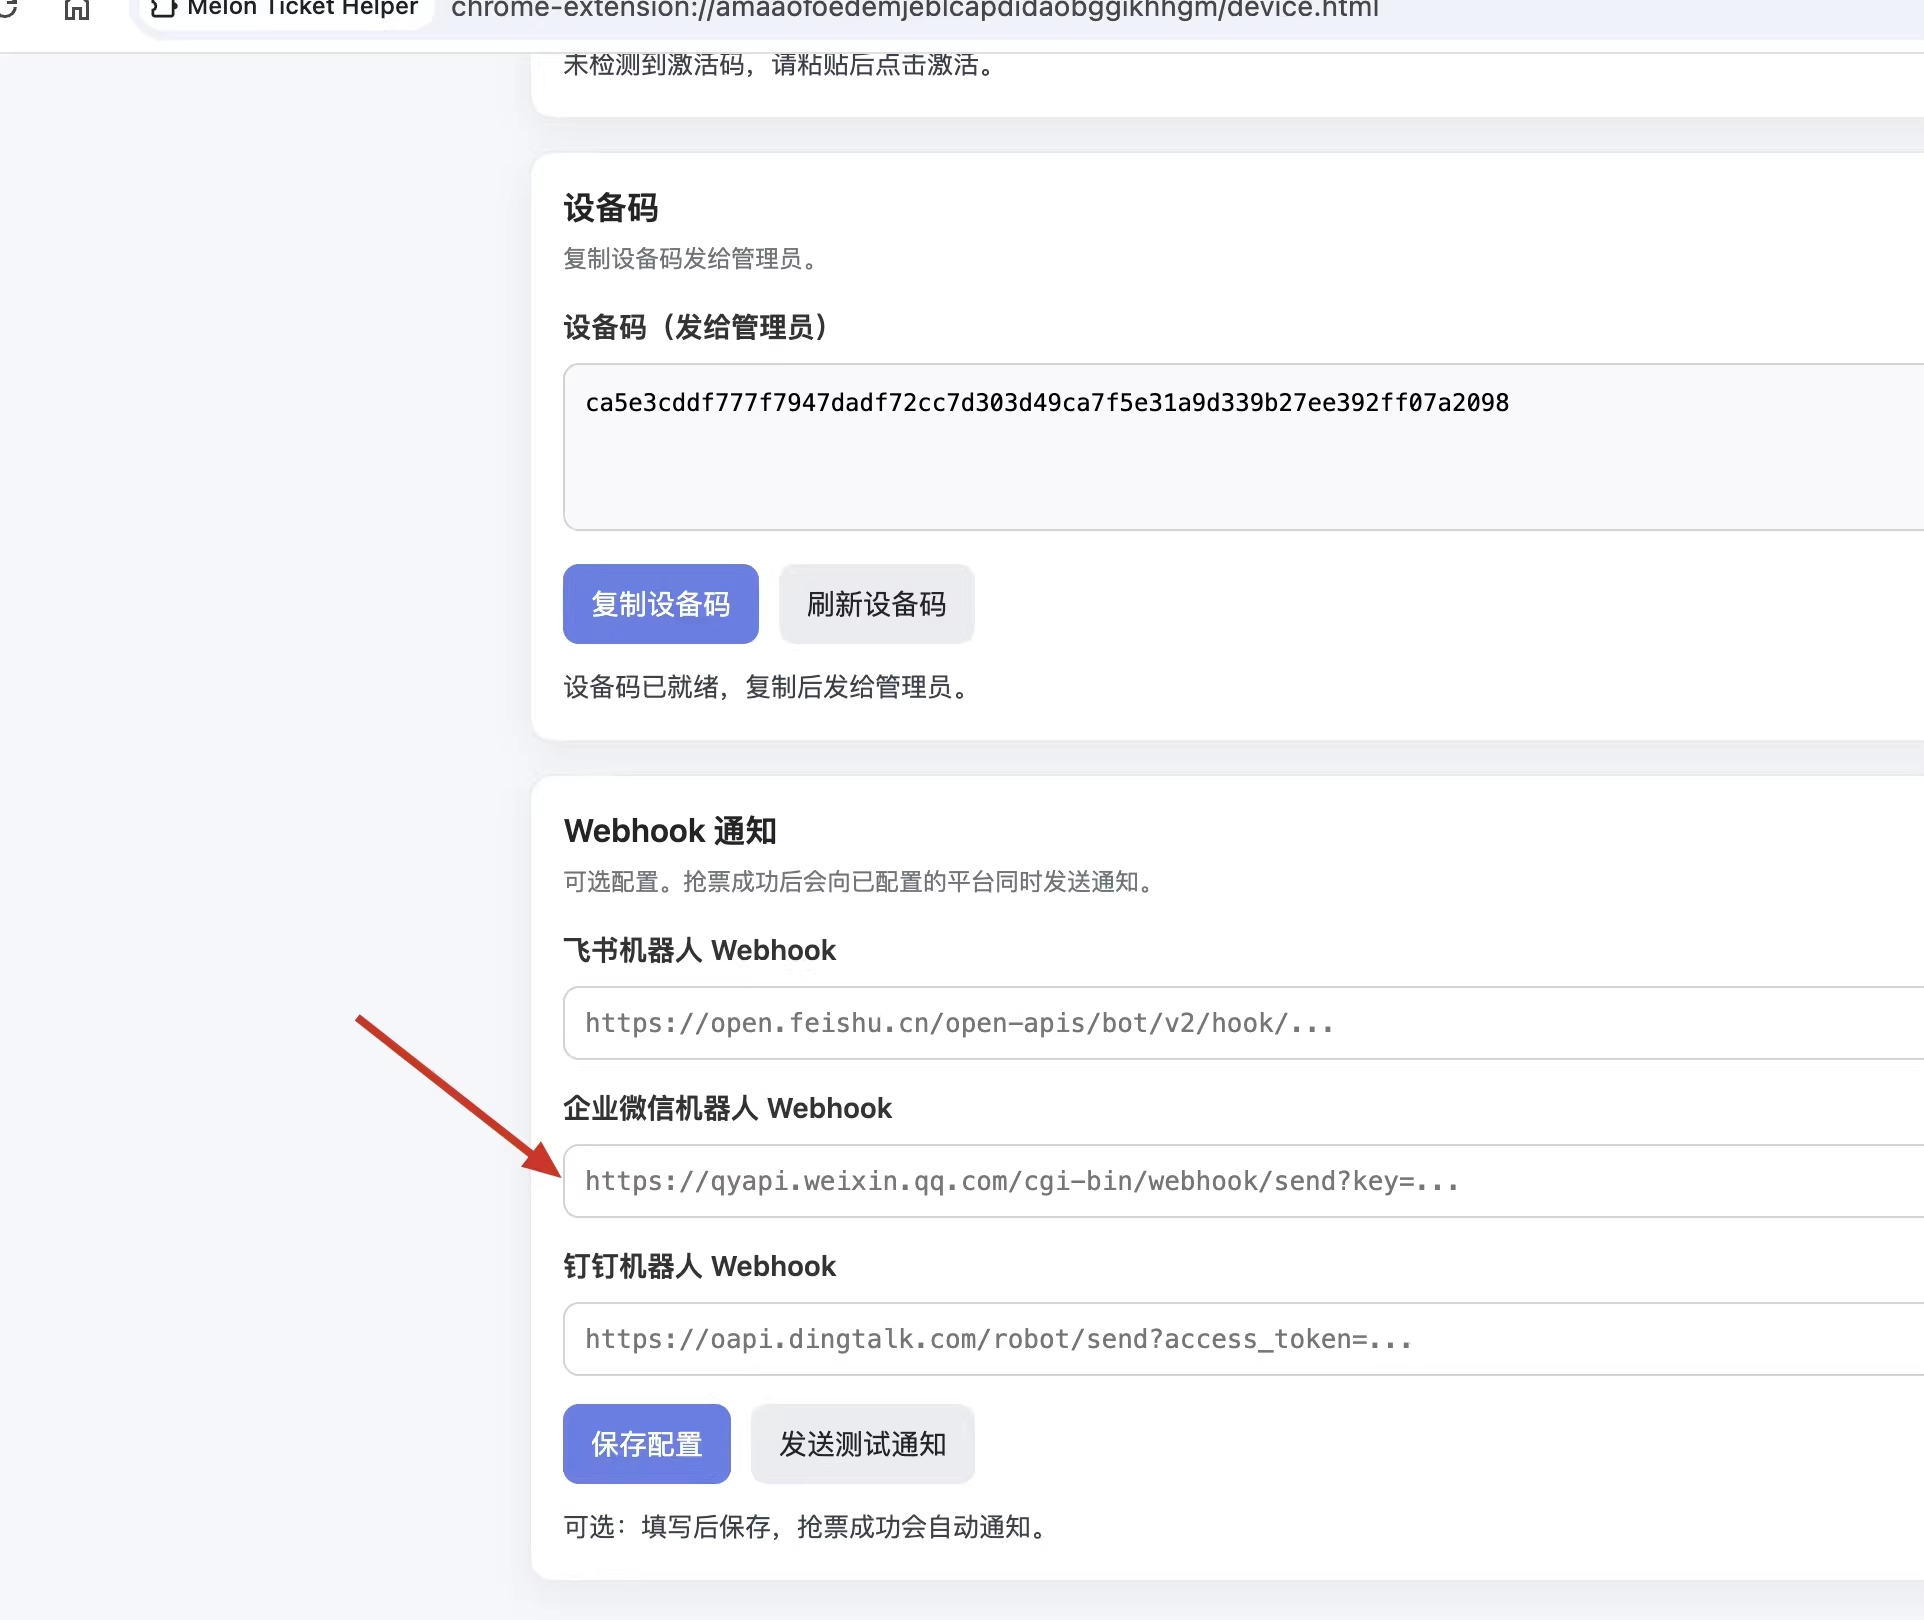The image size is (1924, 1620).
Task: Click the 复制设备码 button
Action: click(660, 604)
